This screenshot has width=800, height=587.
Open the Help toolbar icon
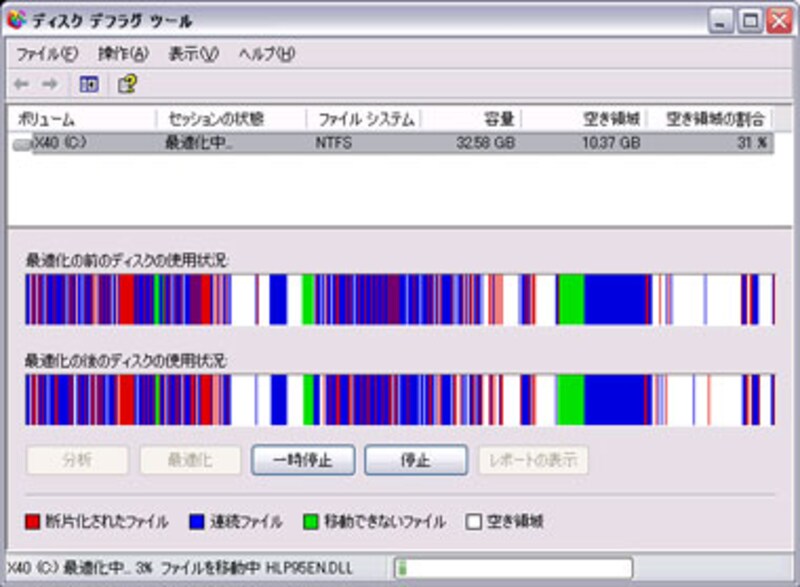(127, 84)
